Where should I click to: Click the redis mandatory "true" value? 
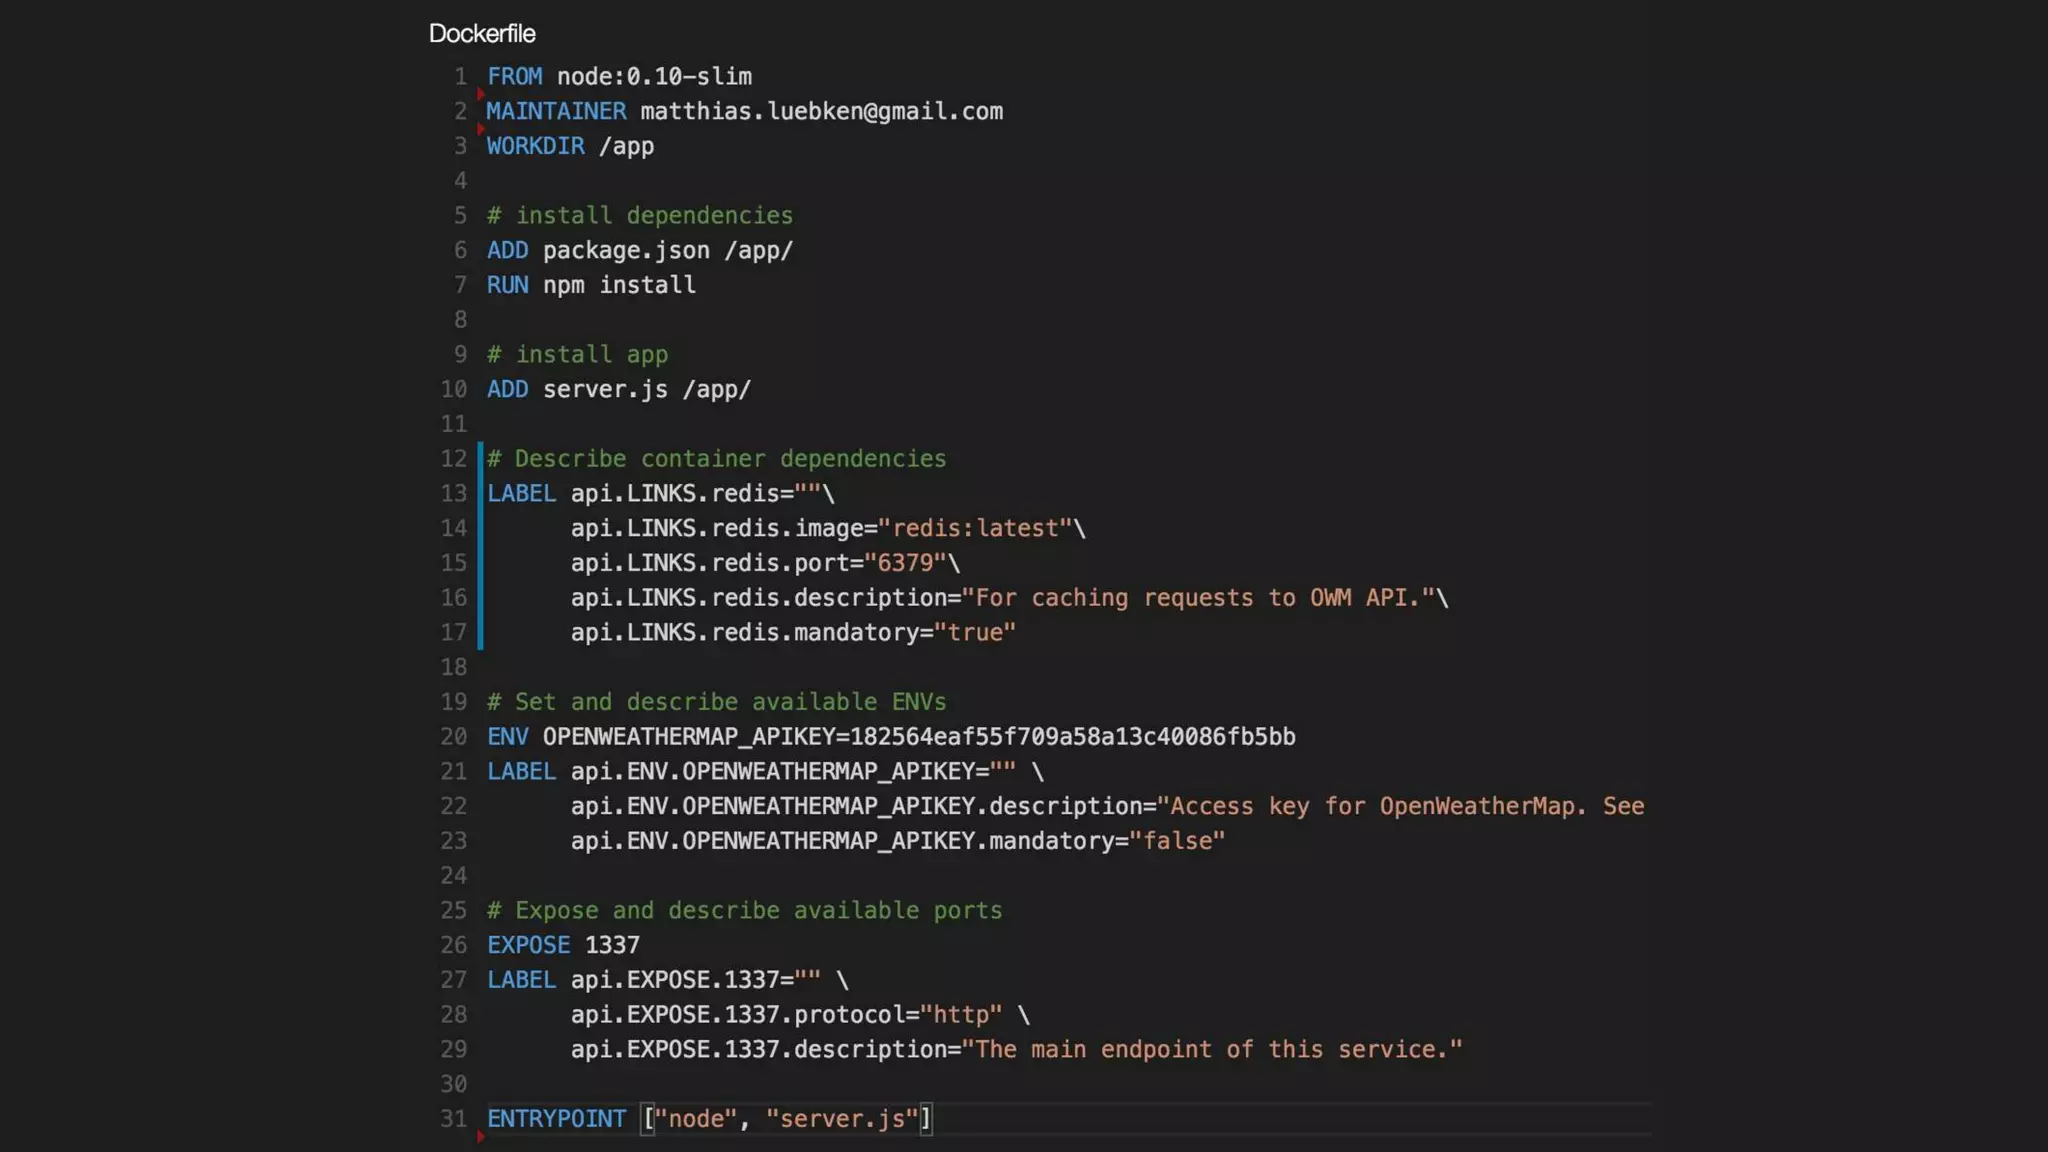point(975,632)
